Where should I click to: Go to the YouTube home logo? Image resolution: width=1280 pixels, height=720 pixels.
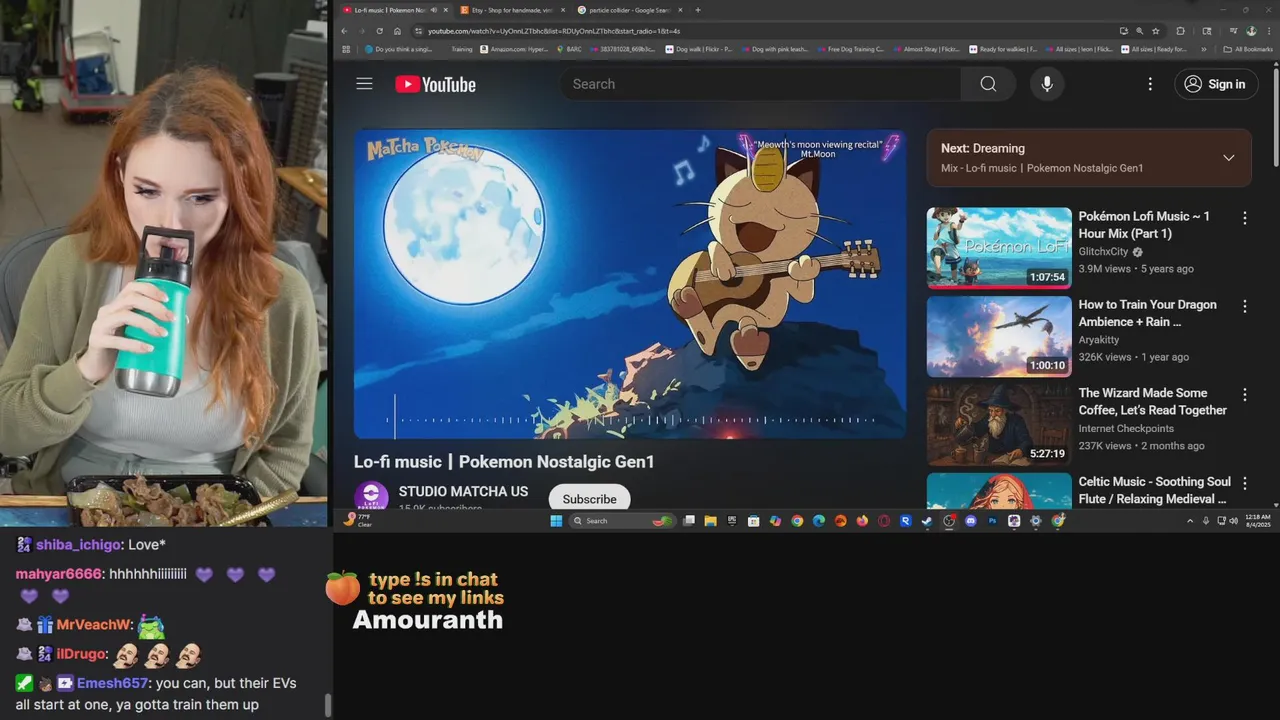point(435,84)
